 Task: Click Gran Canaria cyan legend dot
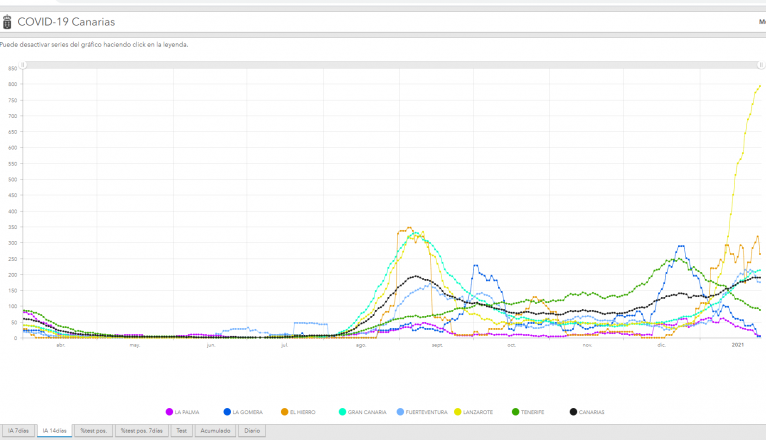click(x=342, y=412)
